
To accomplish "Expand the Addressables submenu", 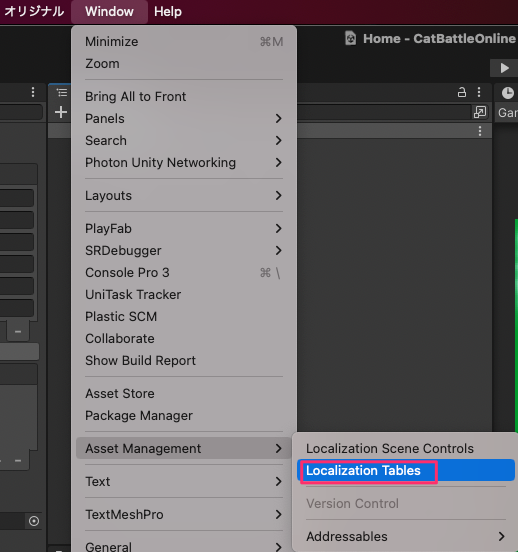I will click(x=406, y=537).
